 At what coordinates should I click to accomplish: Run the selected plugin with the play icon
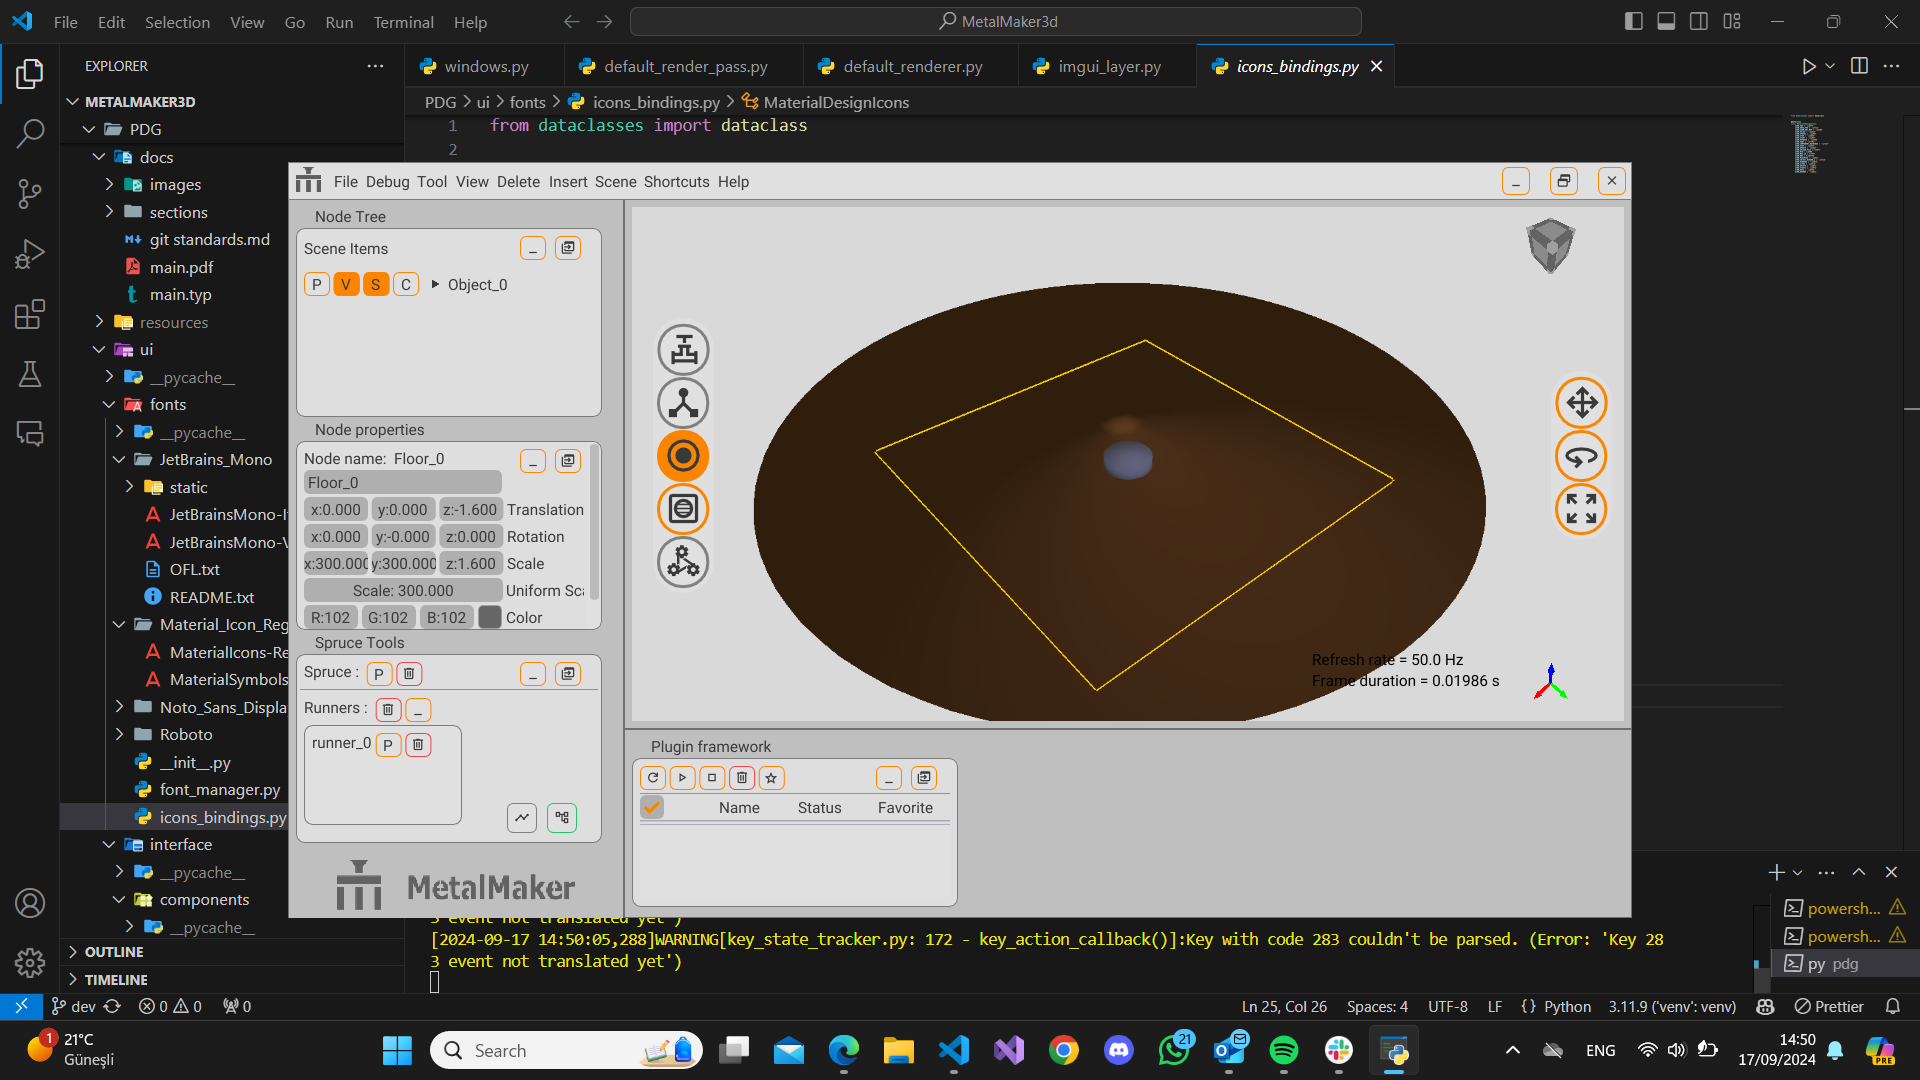coord(682,778)
